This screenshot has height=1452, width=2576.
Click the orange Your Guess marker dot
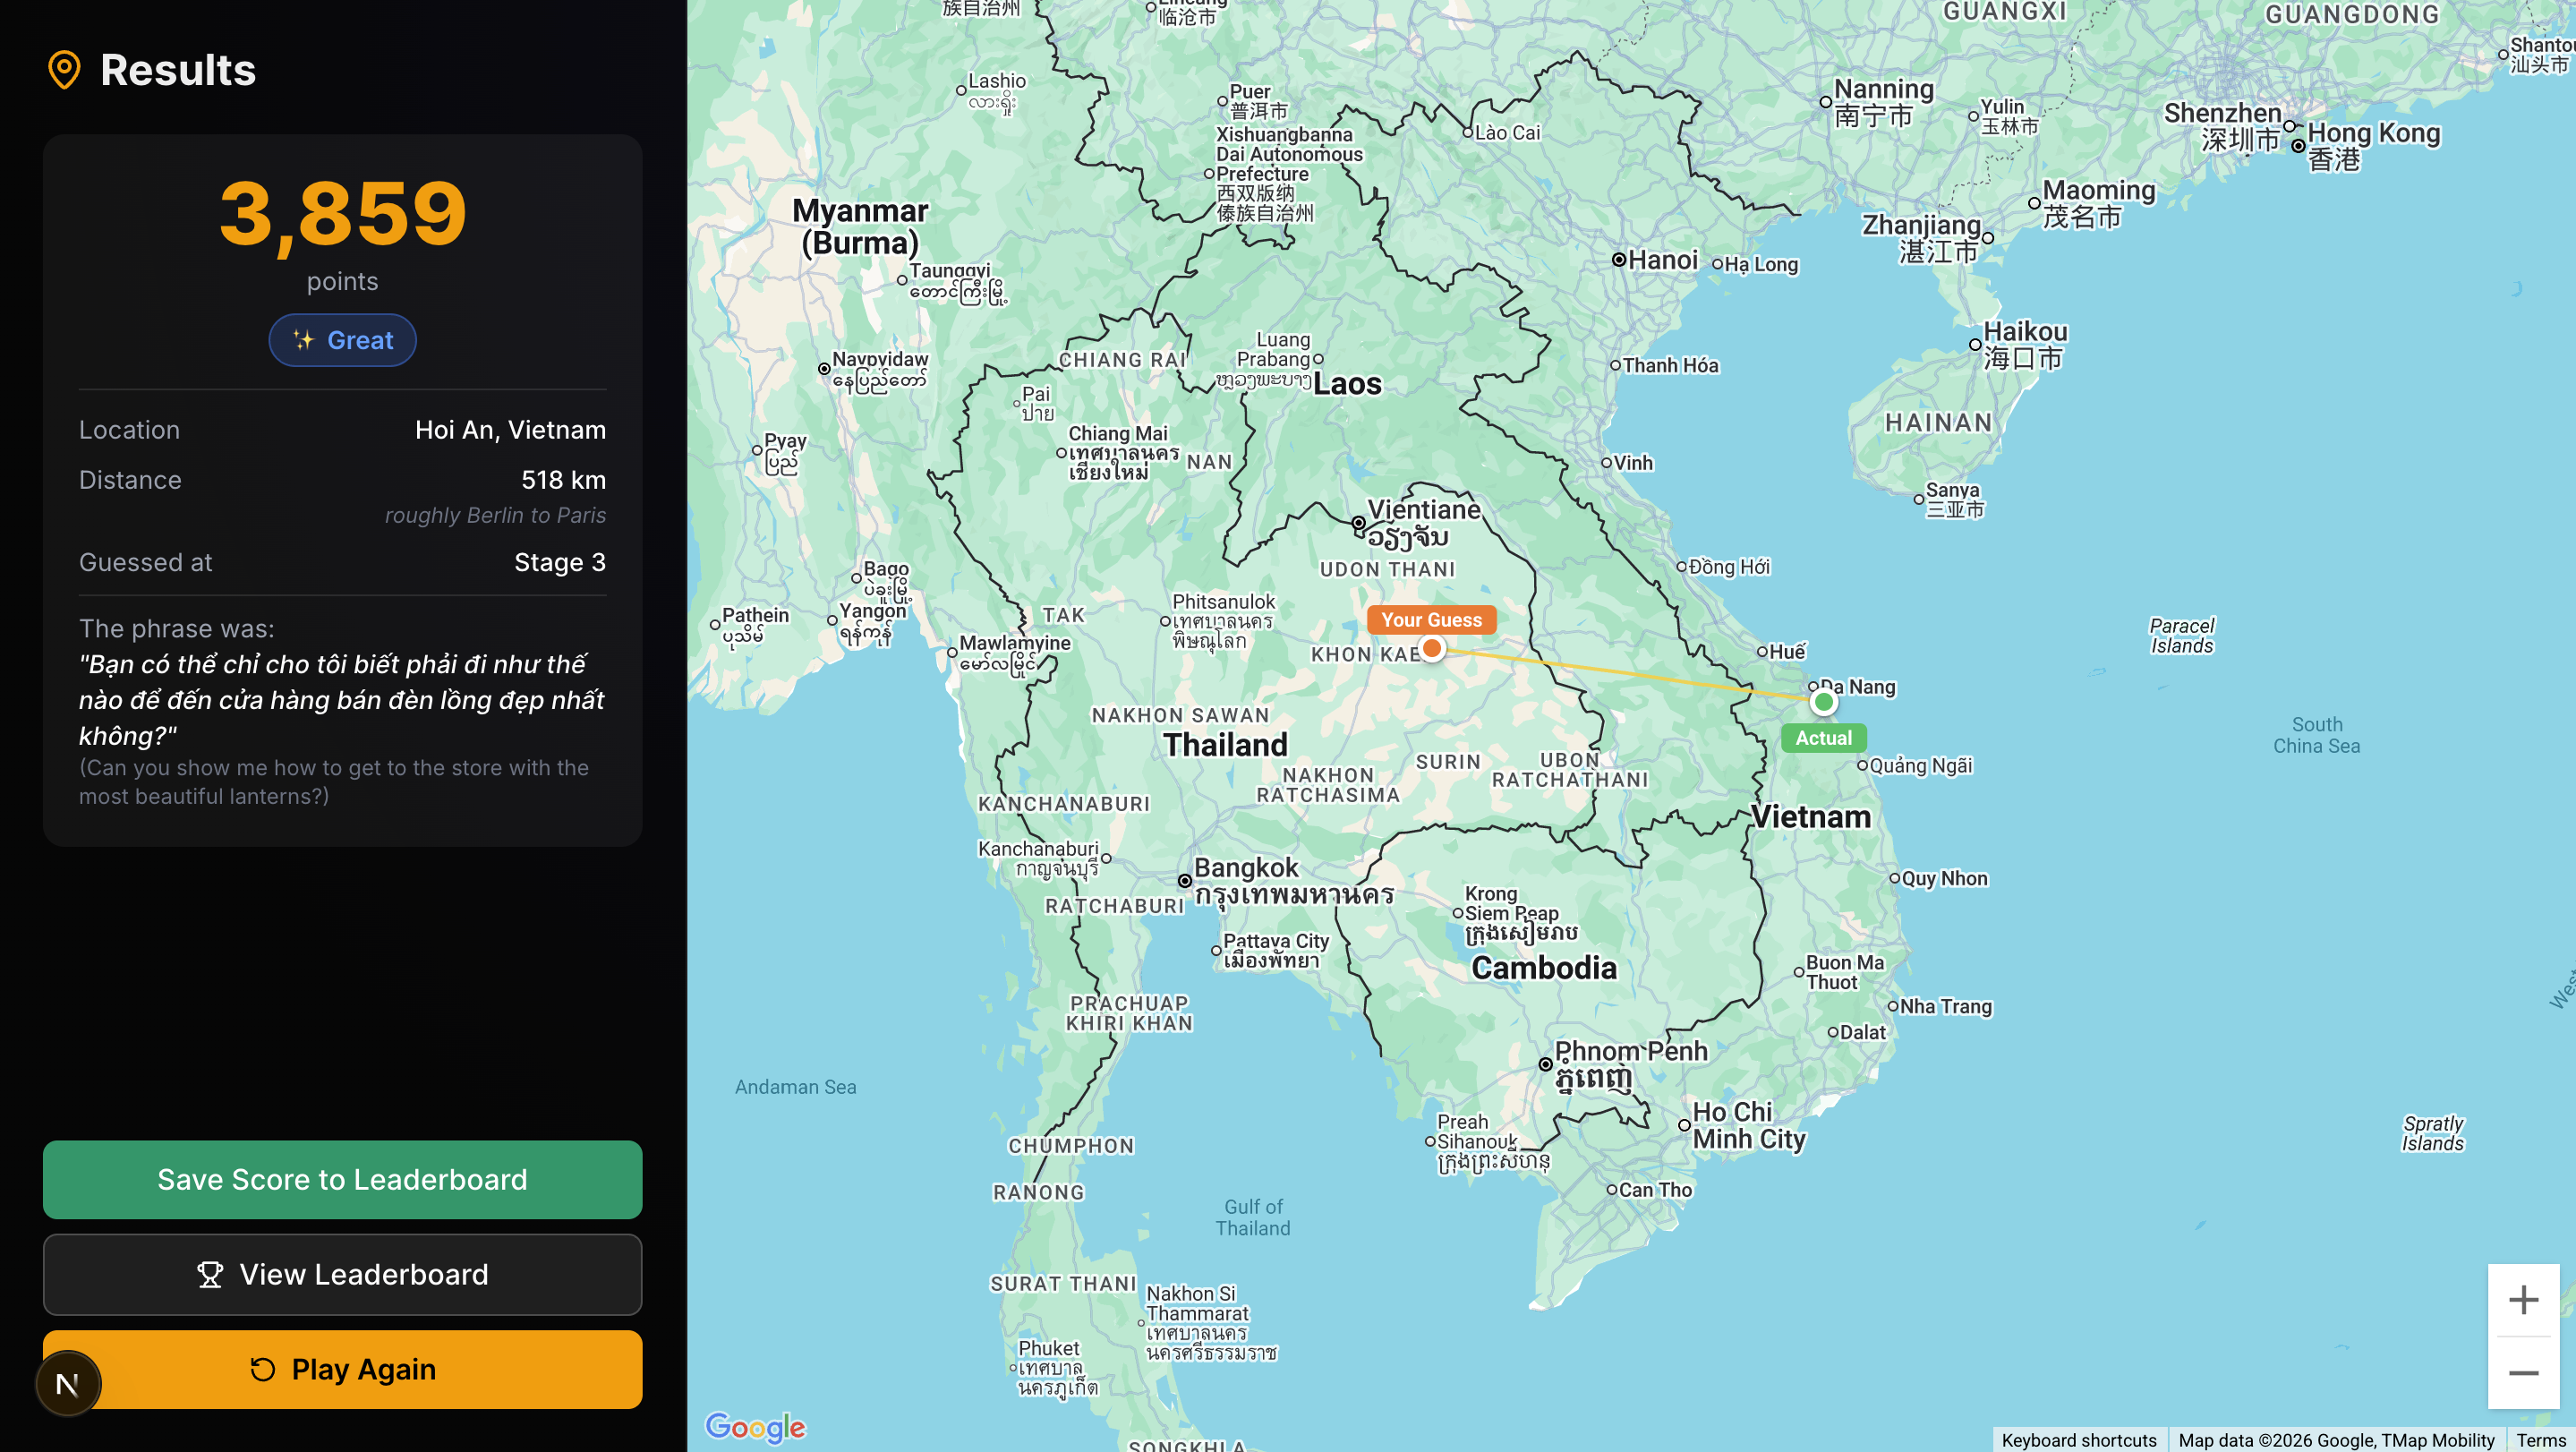pos(1432,649)
